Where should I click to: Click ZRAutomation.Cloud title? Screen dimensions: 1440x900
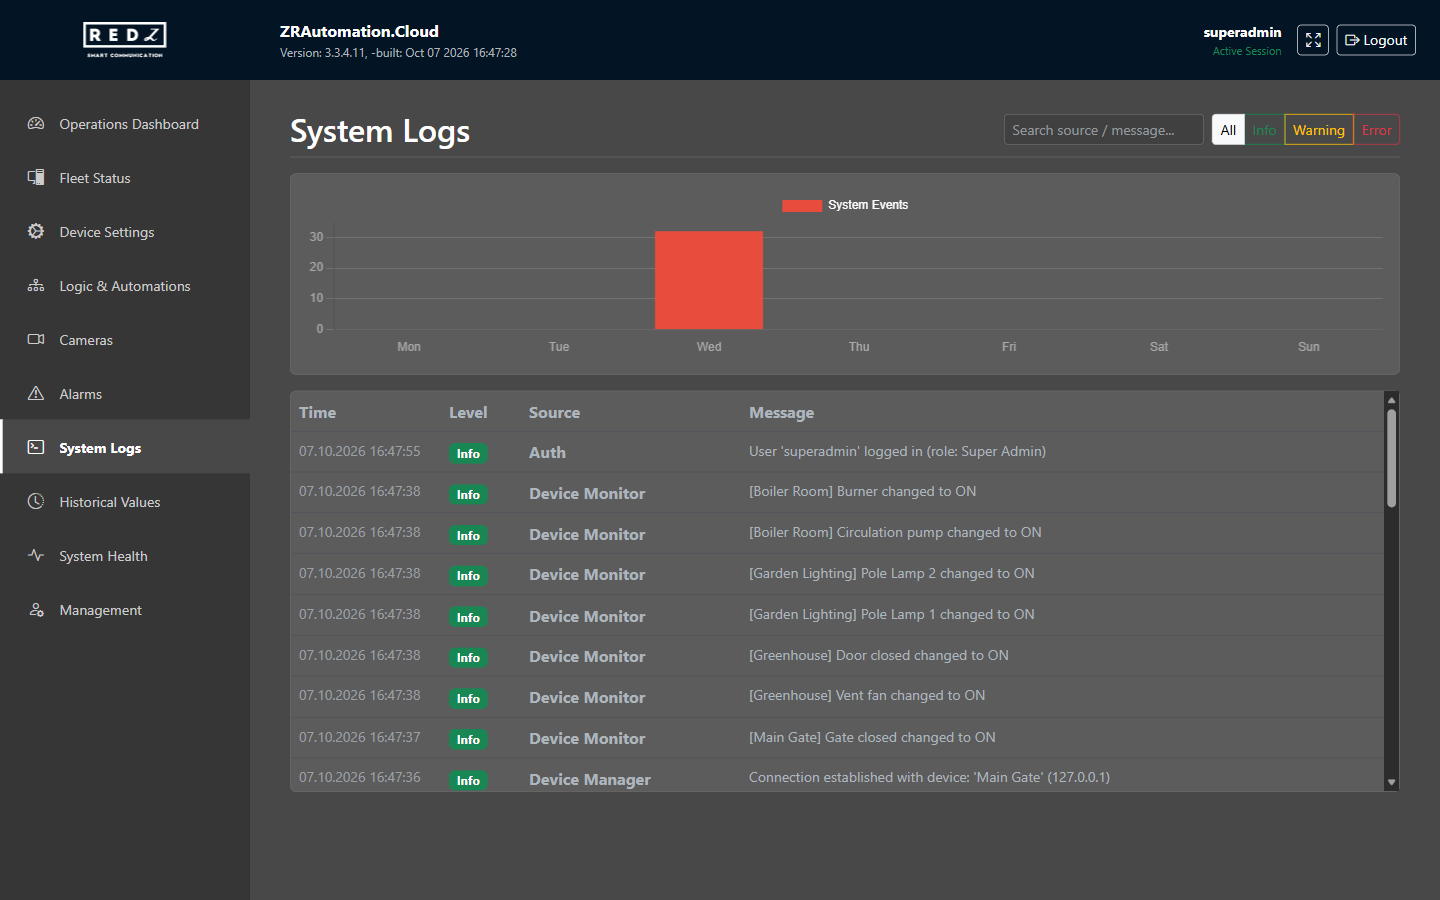[359, 31]
